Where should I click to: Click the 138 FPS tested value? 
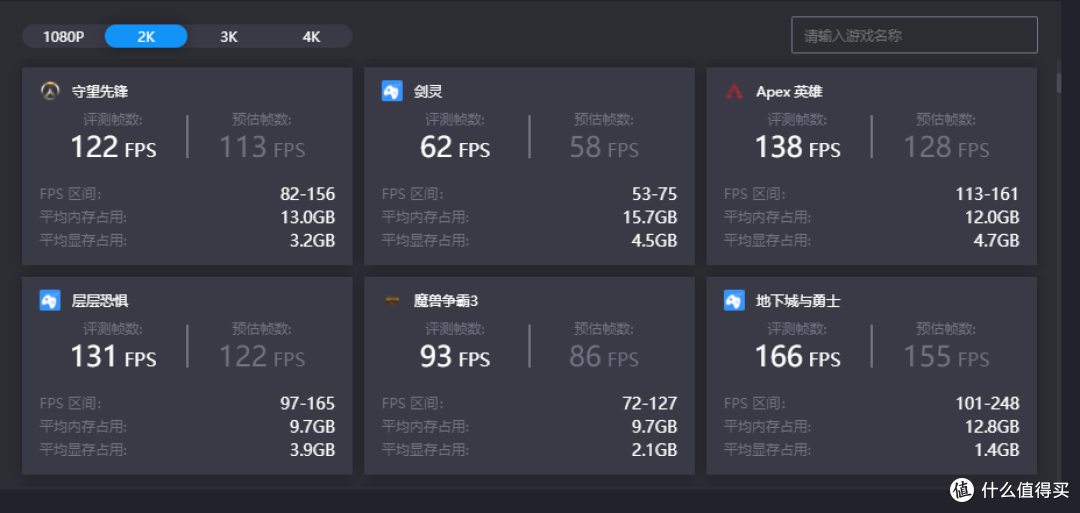[798, 147]
